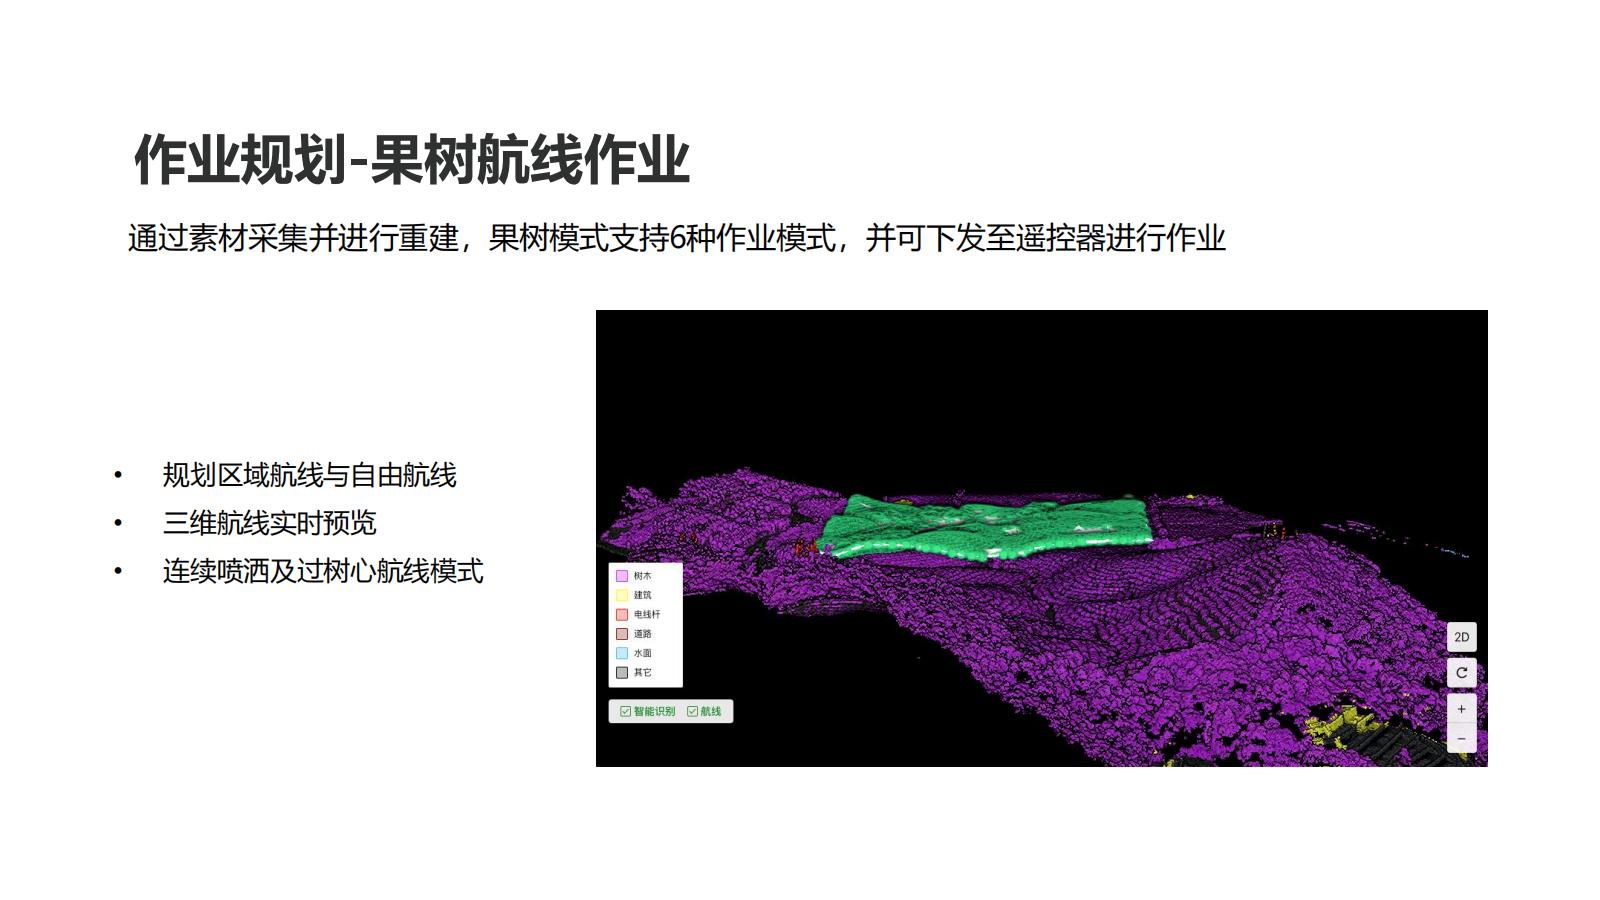The image size is (1600, 900).
Task: Zoom in using the plus icon
Action: point(1462,708)
